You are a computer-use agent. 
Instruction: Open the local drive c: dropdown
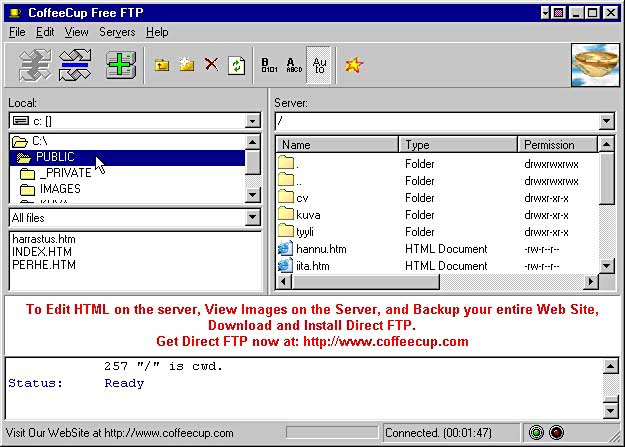pyautogui.click(x=252, y=121)
